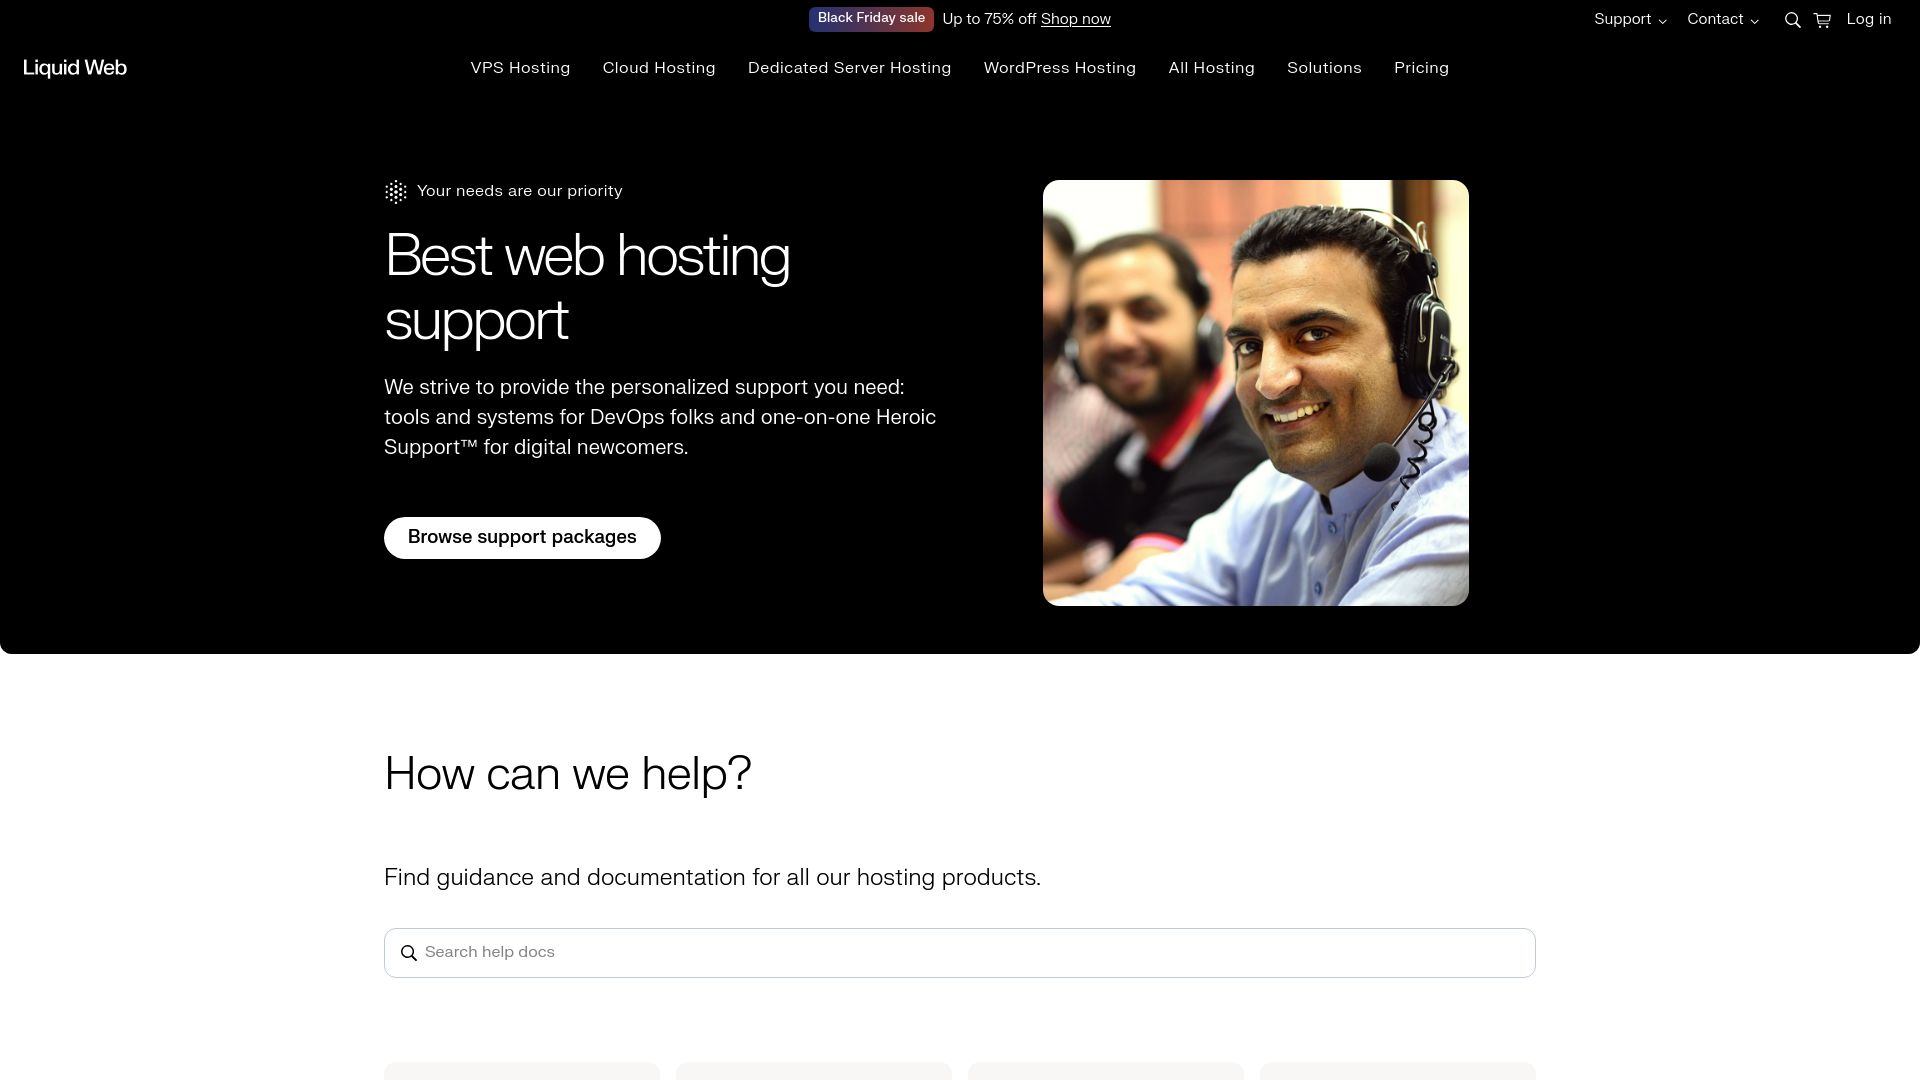Follow the Shop now link

click(x=1074, y=19)
